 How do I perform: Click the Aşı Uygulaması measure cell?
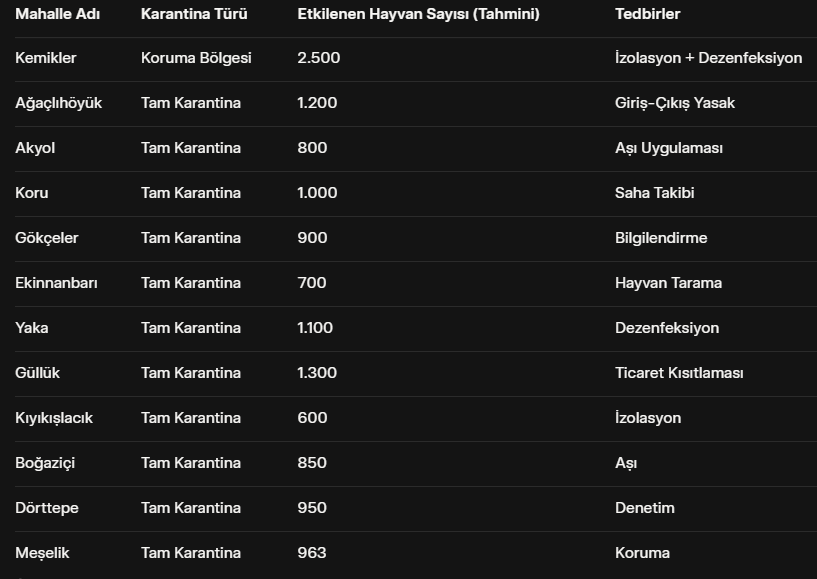pyautogui.click(x=669, y=148)
